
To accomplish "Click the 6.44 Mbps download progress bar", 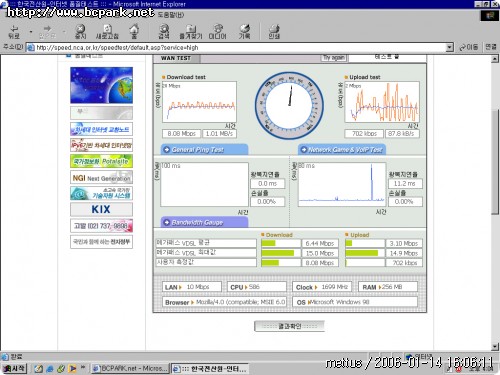I will [x=281, y=244].
